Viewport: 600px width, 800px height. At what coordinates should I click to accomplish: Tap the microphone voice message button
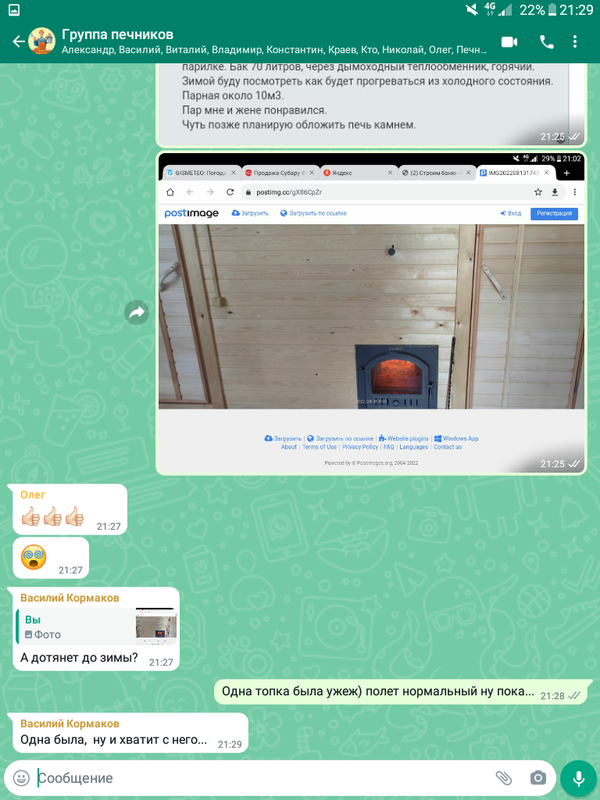tap(579, 778)
